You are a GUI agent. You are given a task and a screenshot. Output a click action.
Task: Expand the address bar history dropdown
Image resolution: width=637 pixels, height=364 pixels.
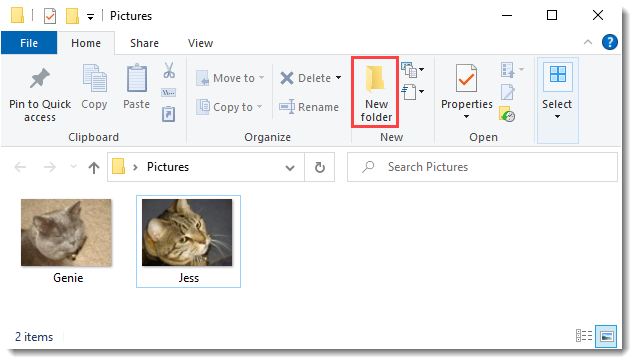coord(290,168)
